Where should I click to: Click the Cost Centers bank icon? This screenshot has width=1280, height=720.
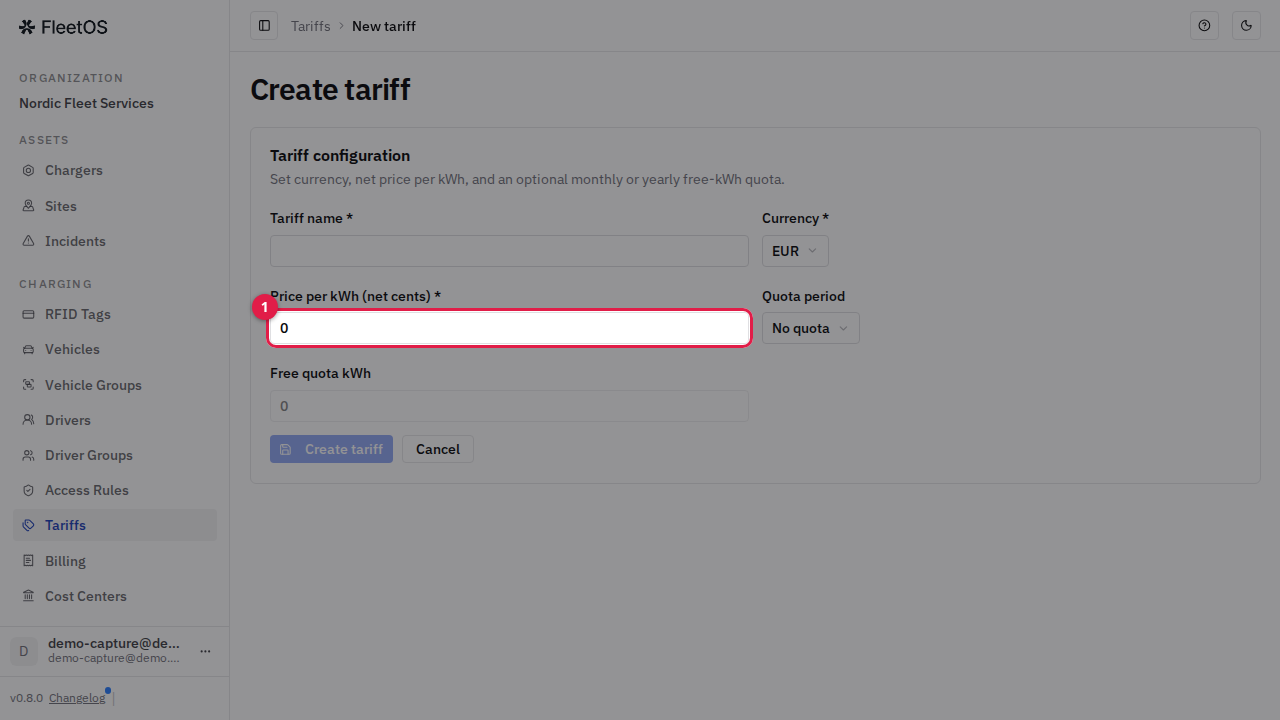(28, 596)
